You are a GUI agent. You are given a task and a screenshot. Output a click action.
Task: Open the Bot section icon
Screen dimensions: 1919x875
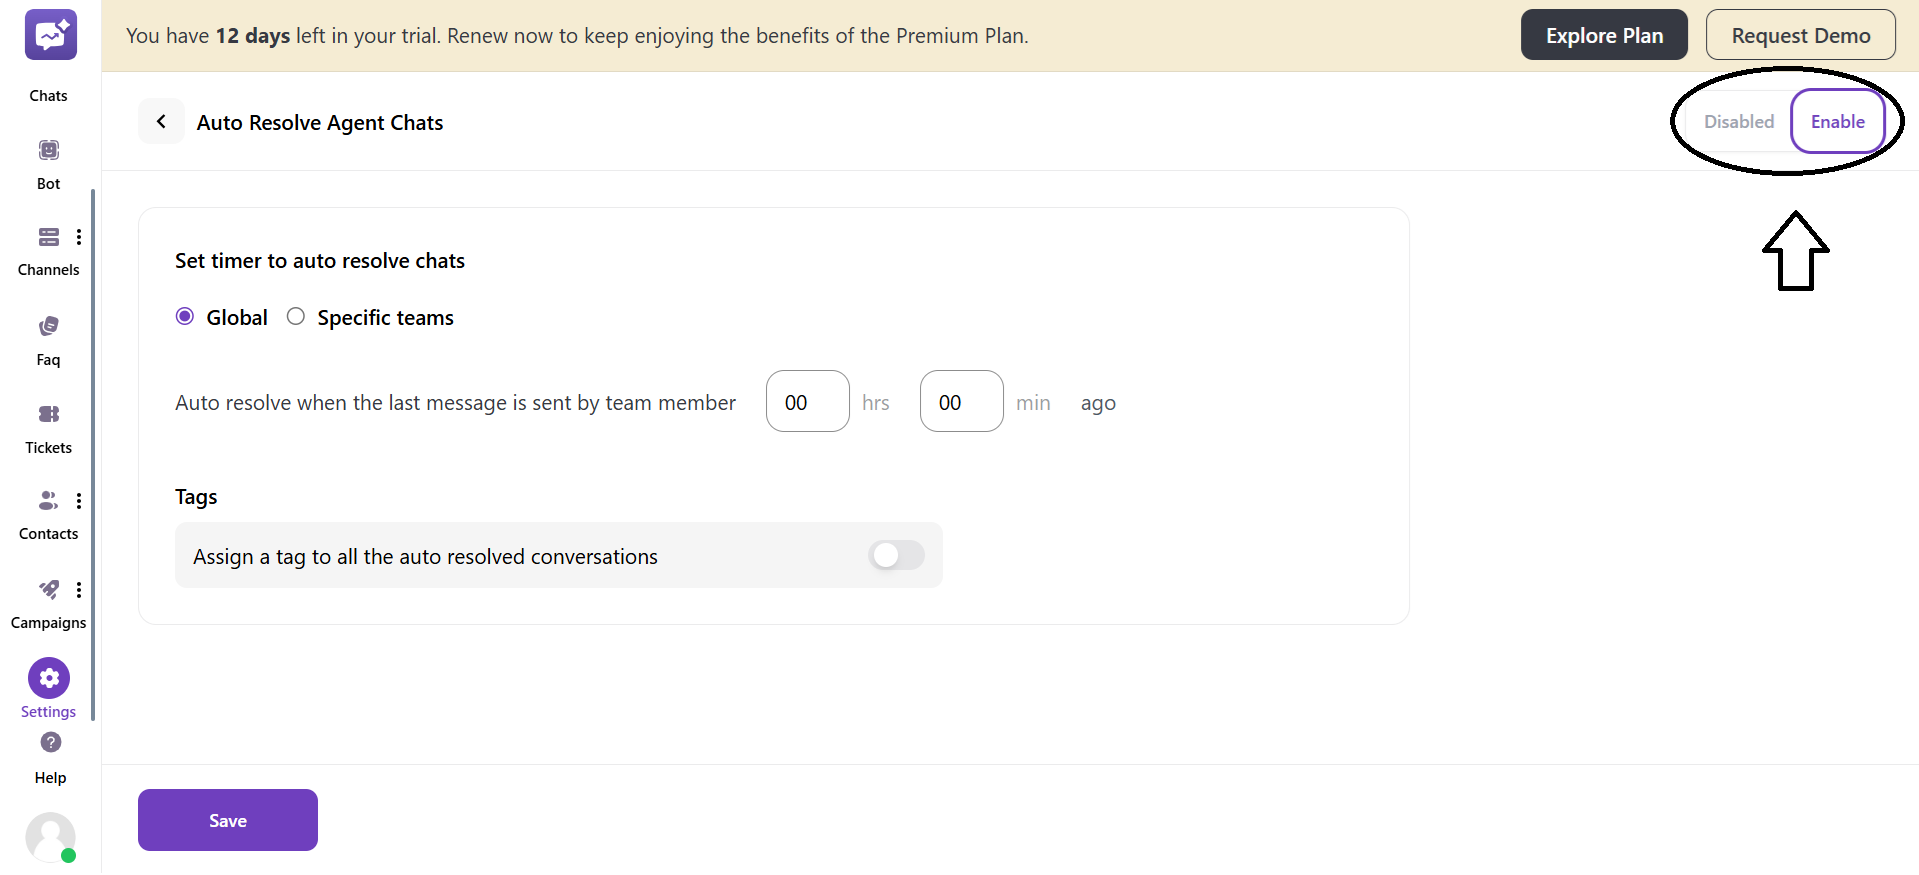pos(49,150)
